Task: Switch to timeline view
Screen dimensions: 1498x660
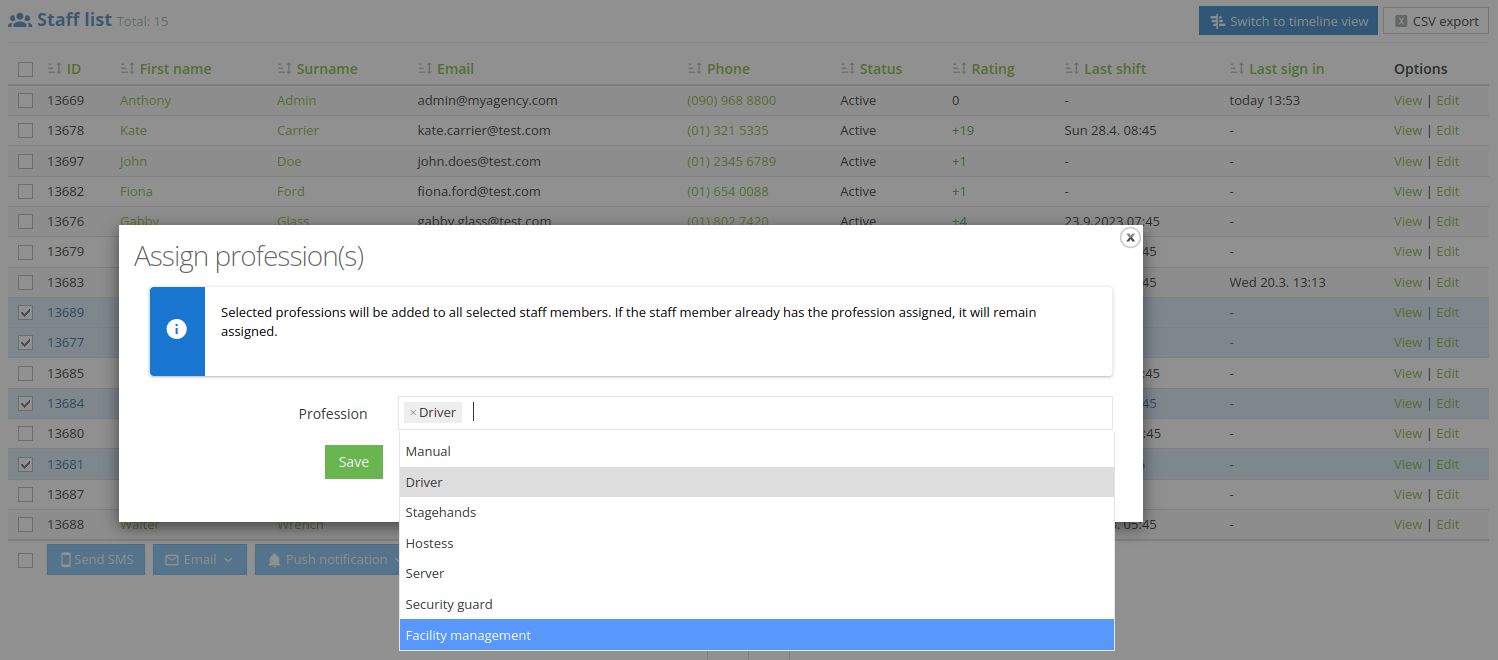Action: click(x=1288, y=21)
